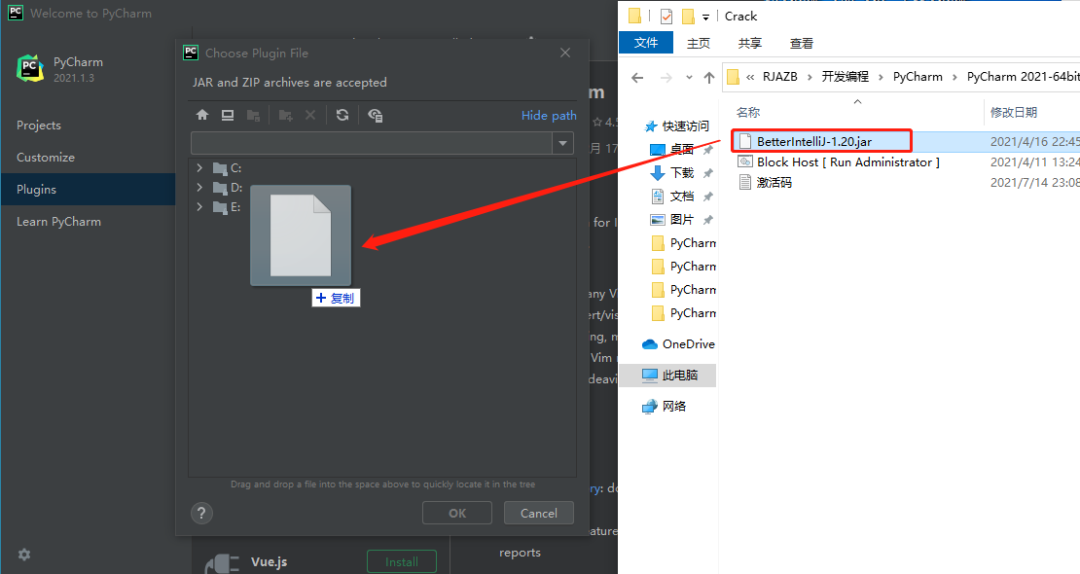Click the properties checkmark icon in Explorer title bar
1080x574 pixels.
(x=666, y=16)
